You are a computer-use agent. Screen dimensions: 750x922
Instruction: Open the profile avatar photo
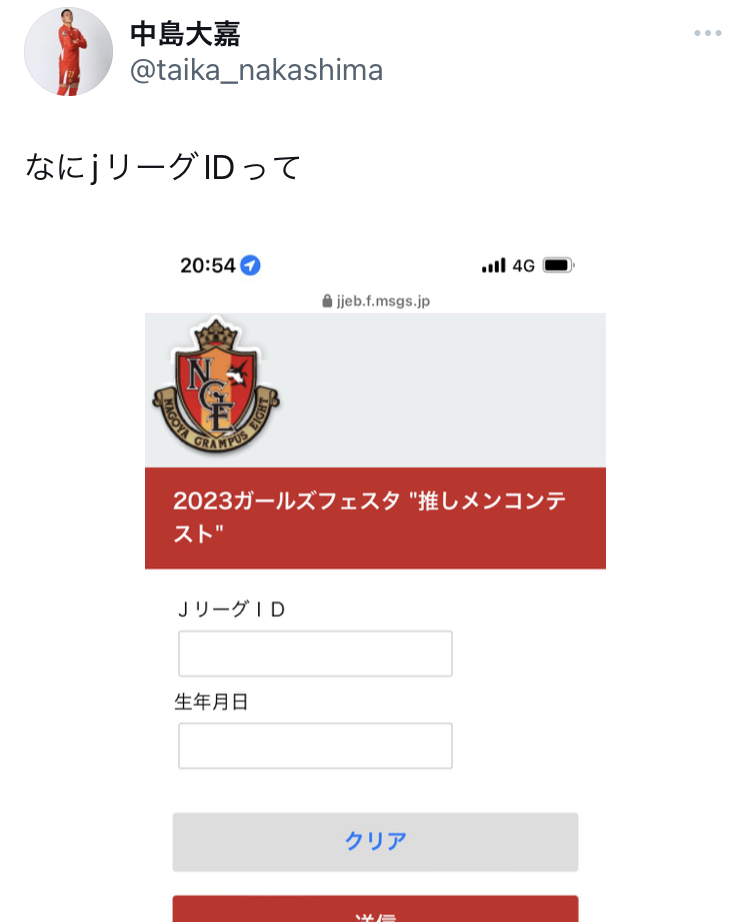point(68,52)
